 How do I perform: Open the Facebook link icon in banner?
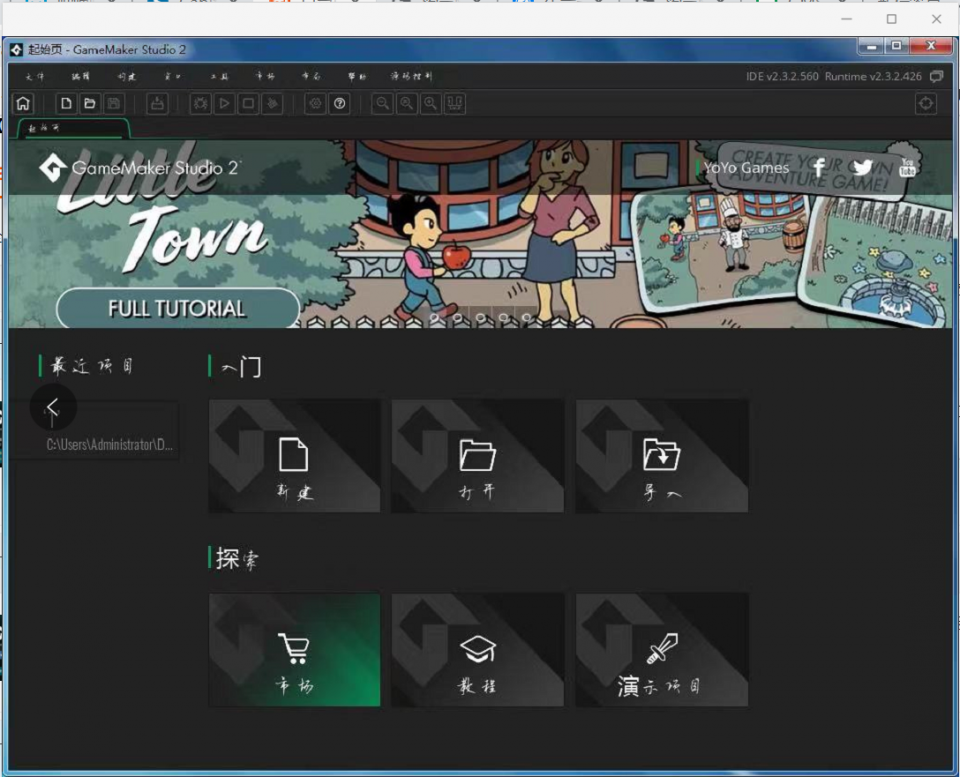pyautogui.click(x=819, y=167)
